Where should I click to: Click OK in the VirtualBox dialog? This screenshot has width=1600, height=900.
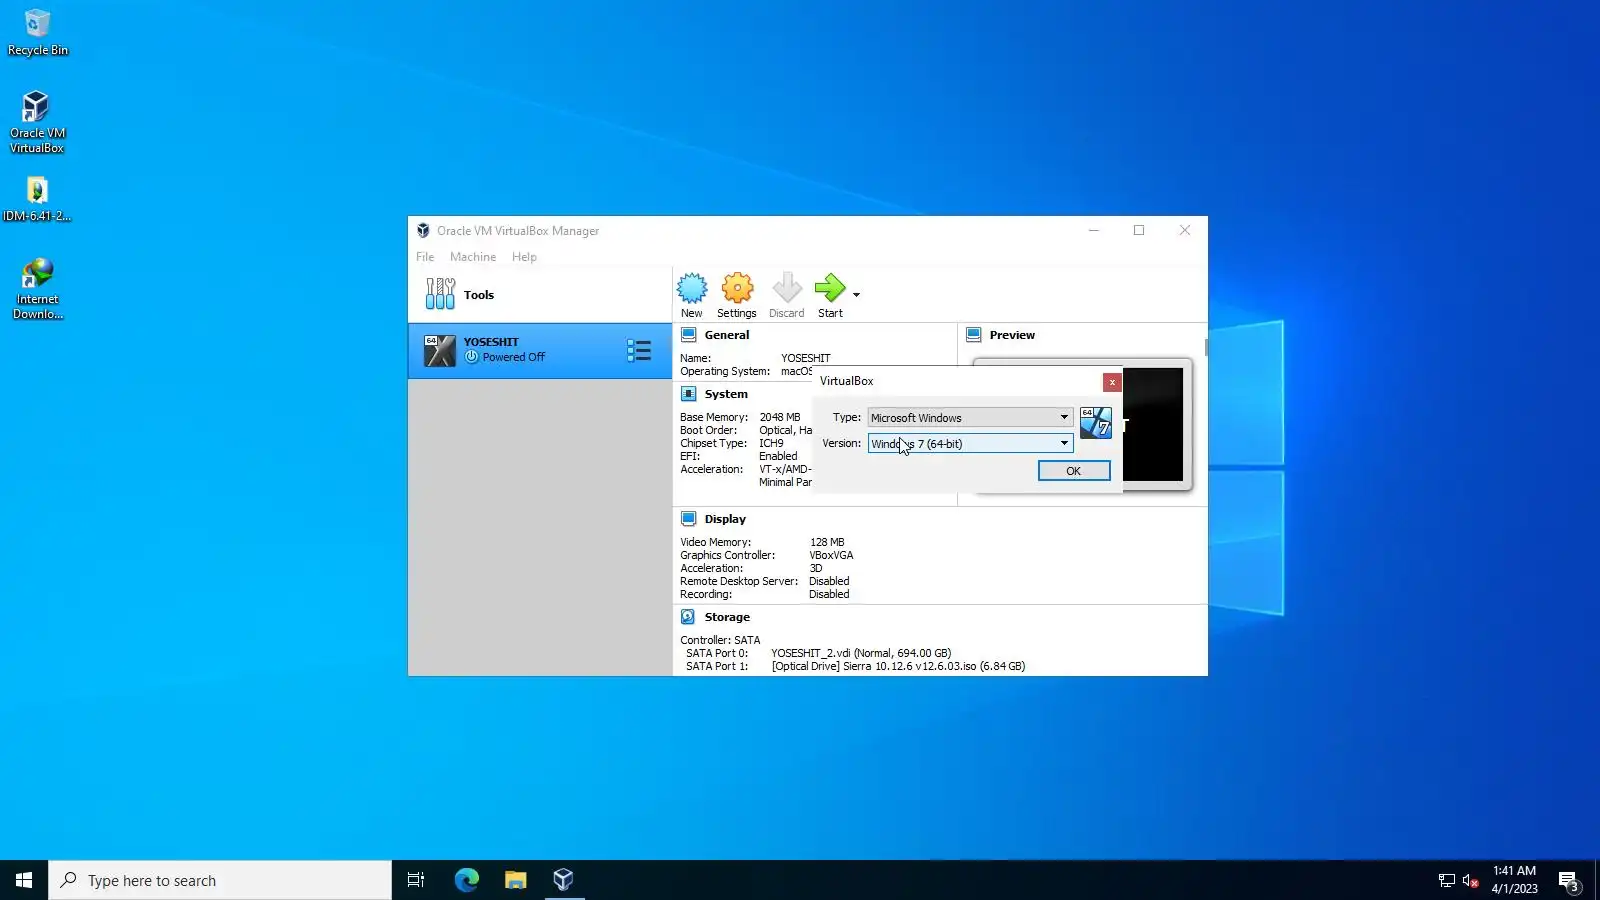pos(1074,471)
